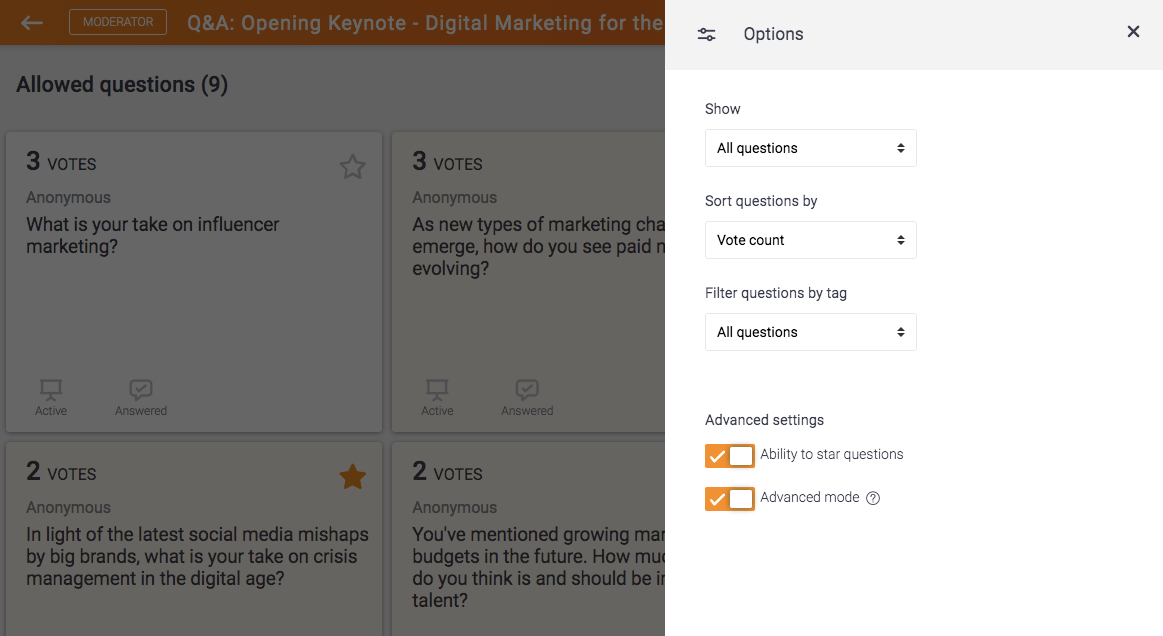This screenshot has height=636, width=1163.
Task: Click the Allowed questions (9) heading
Action: click(x=122, y=85)
